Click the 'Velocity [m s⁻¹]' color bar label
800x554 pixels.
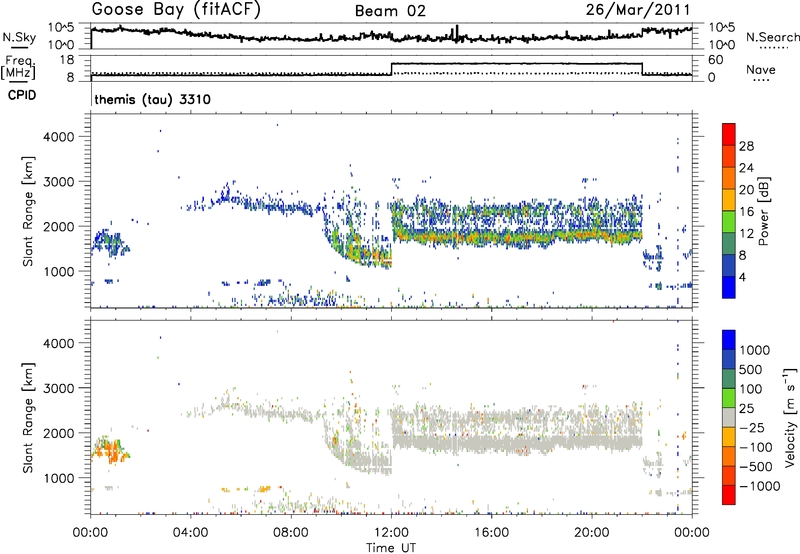point(790,417)
